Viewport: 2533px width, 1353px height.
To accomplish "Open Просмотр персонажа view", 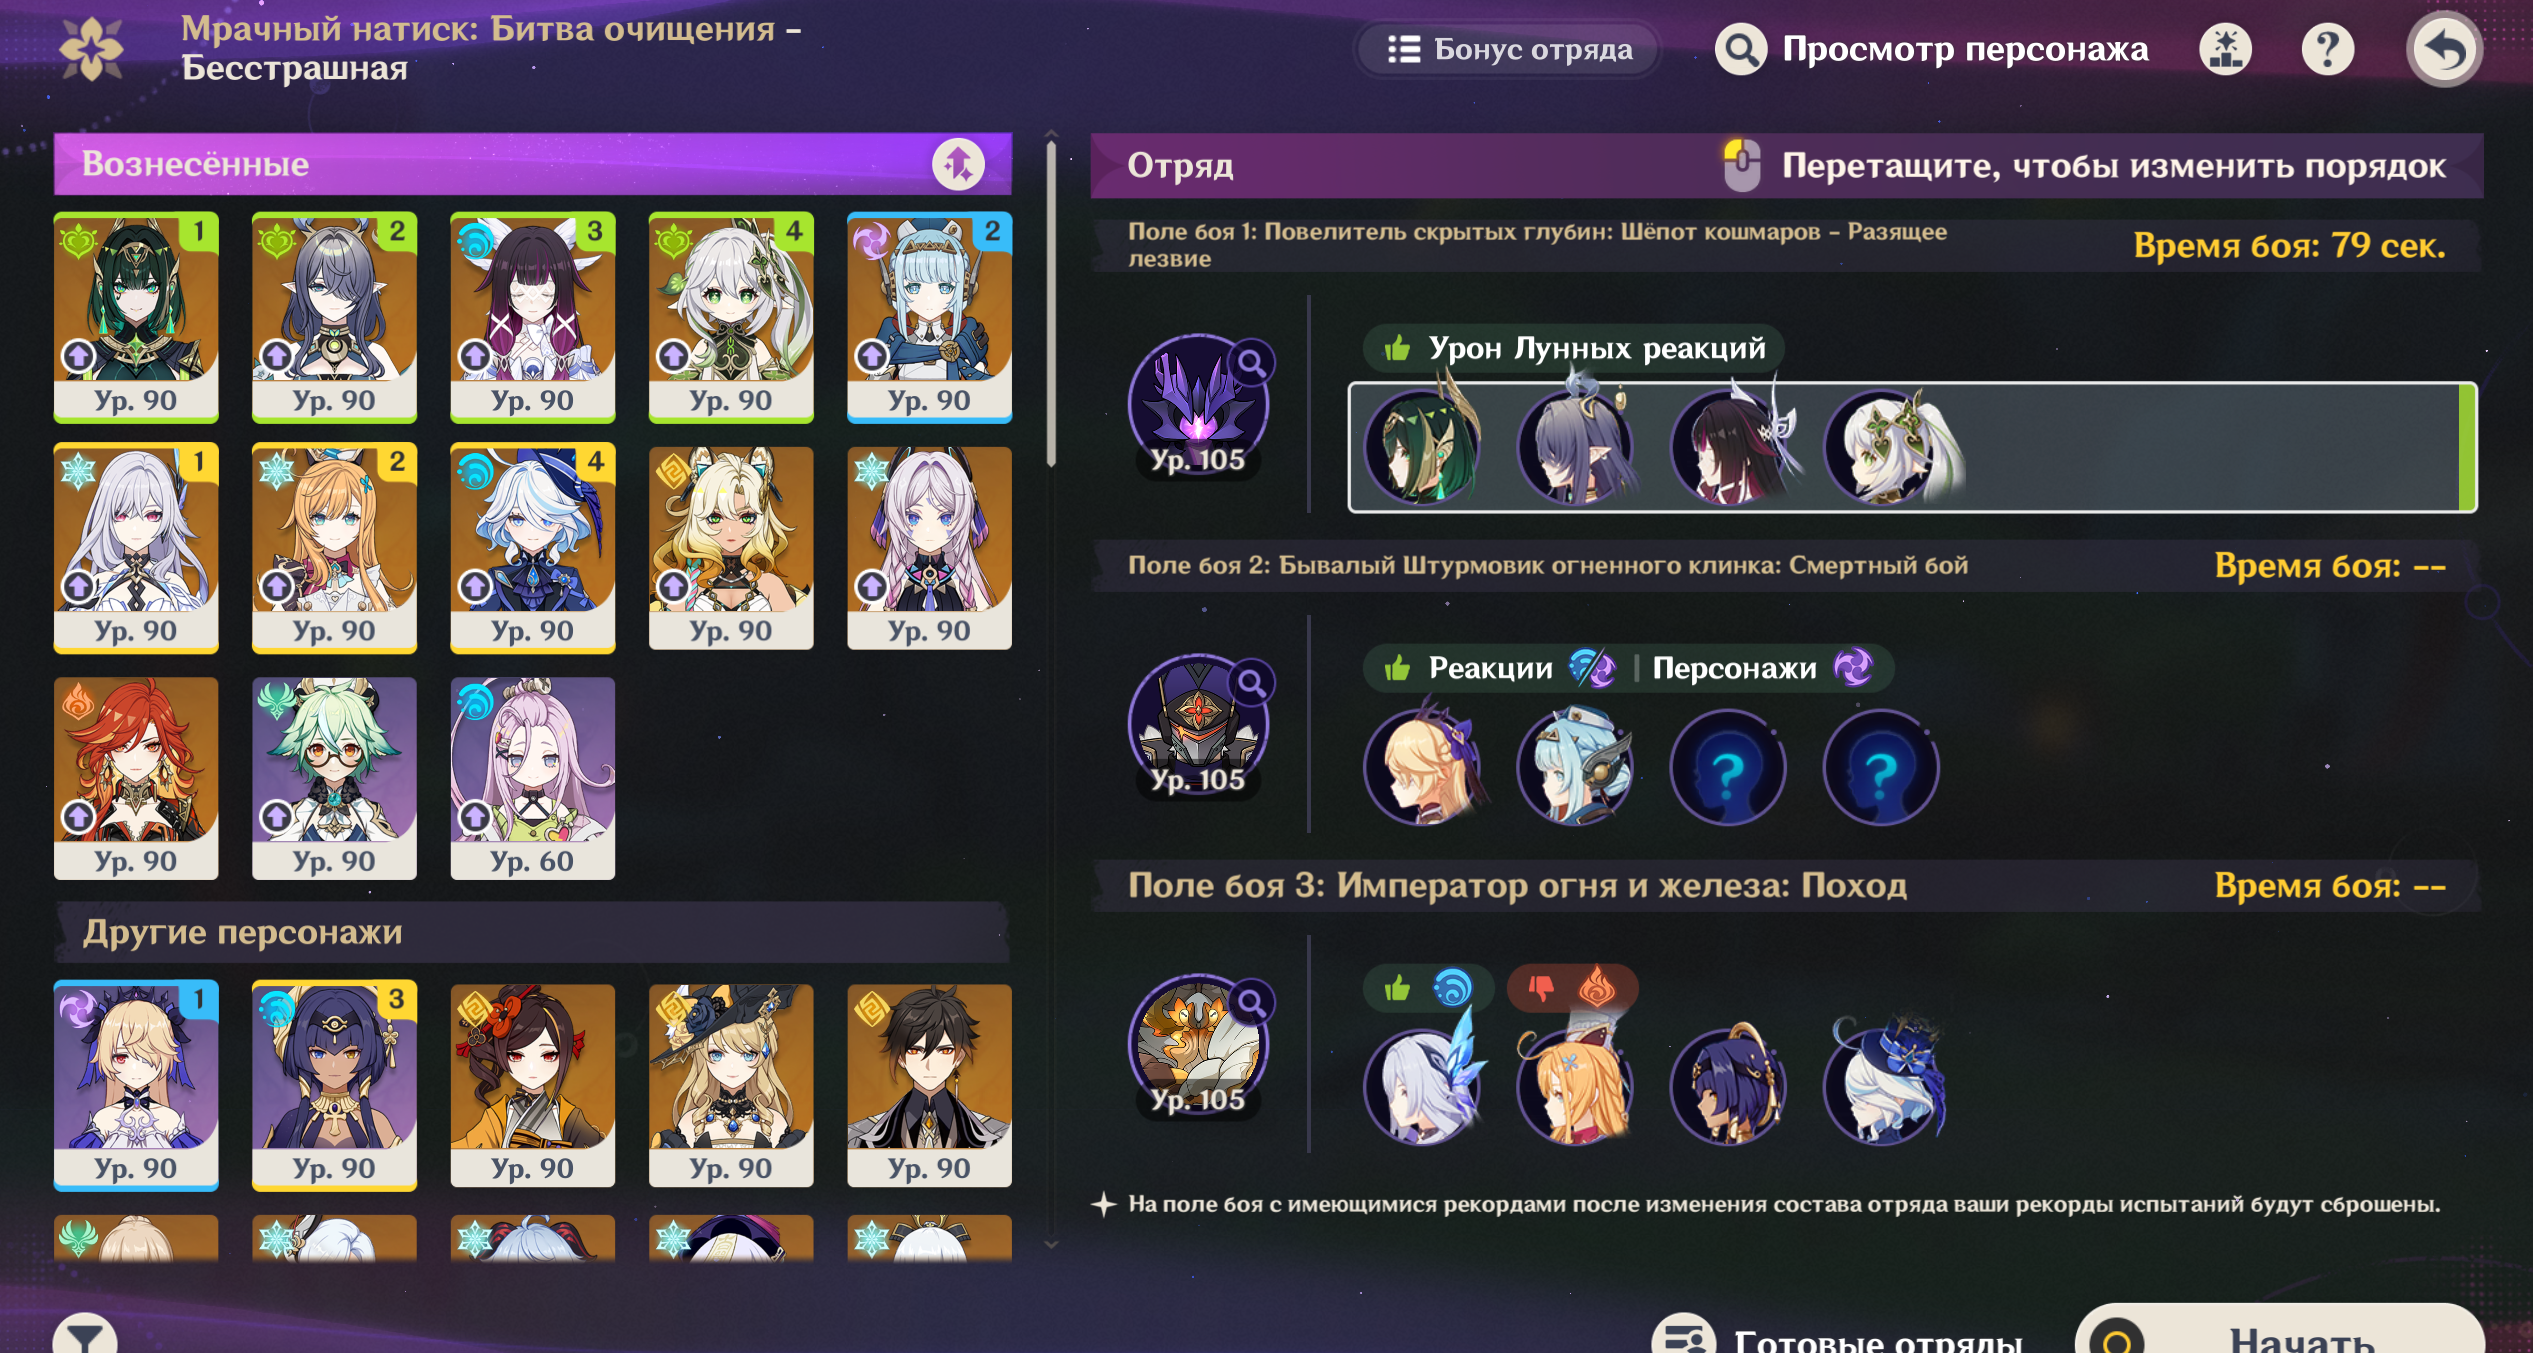I will tap(1931, 49).
